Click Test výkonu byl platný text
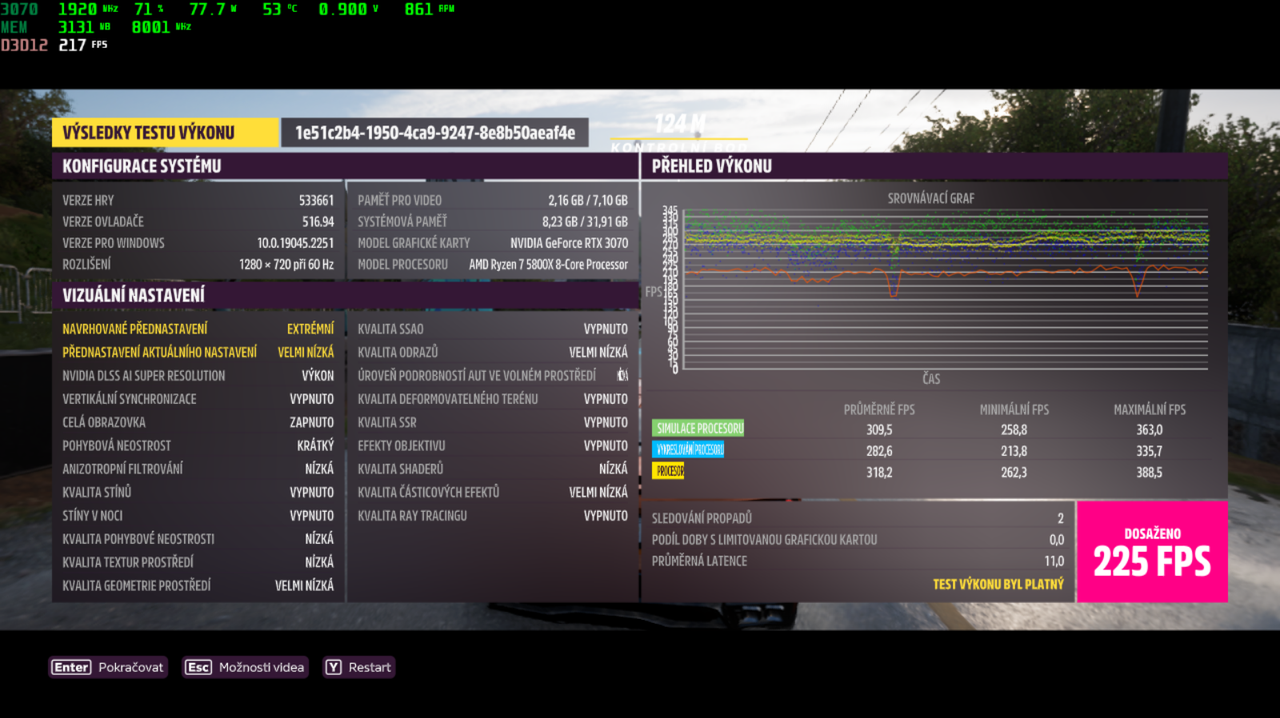1280x718 pixels. (x=998, y=584)
